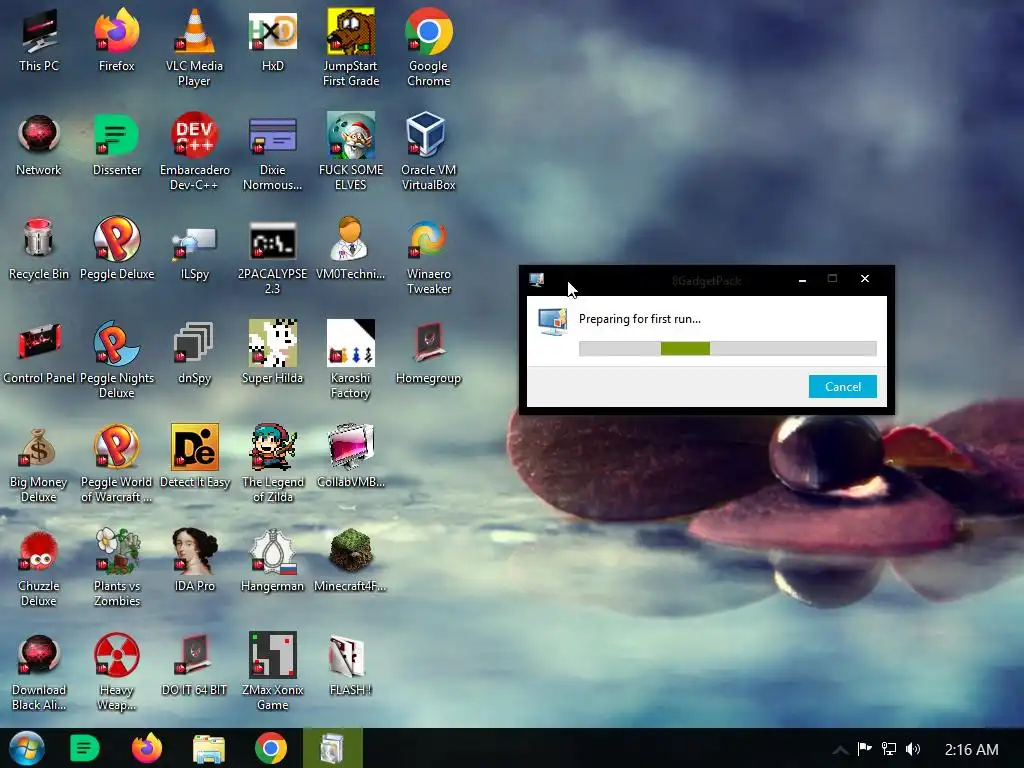The height and width of the screenshot is (768, 1024).
Task: Open the Network desktop icon
Action: [39, 144]
